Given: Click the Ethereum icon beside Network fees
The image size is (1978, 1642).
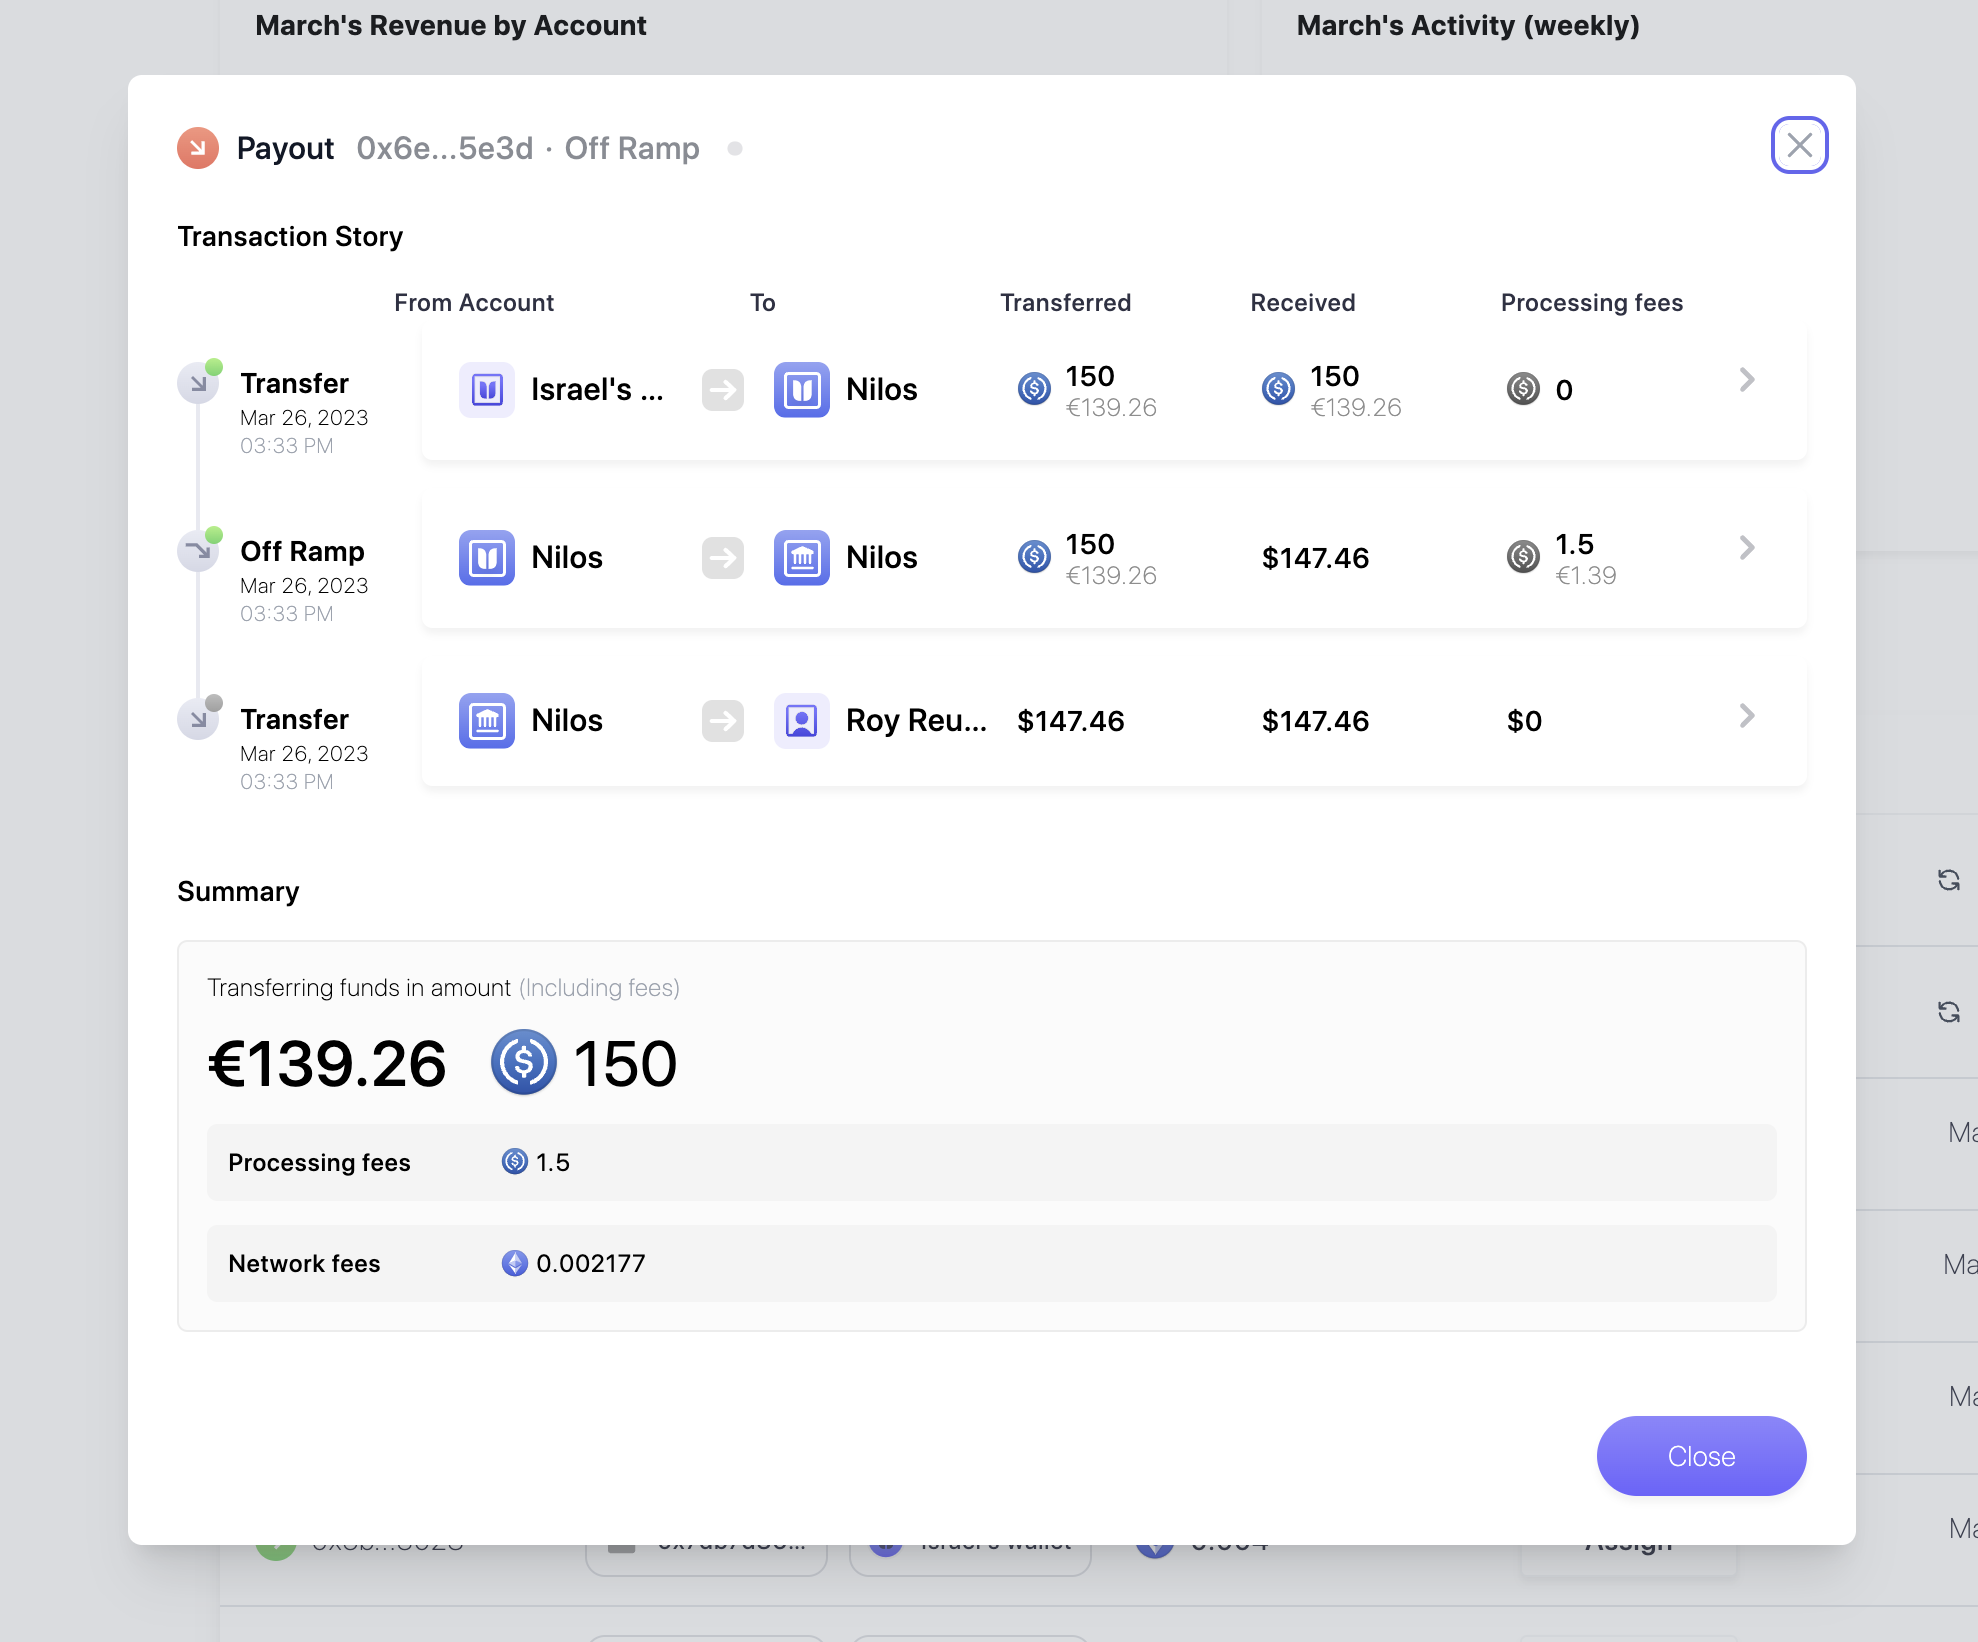Looking at the screenshot, I should 514,1263.
